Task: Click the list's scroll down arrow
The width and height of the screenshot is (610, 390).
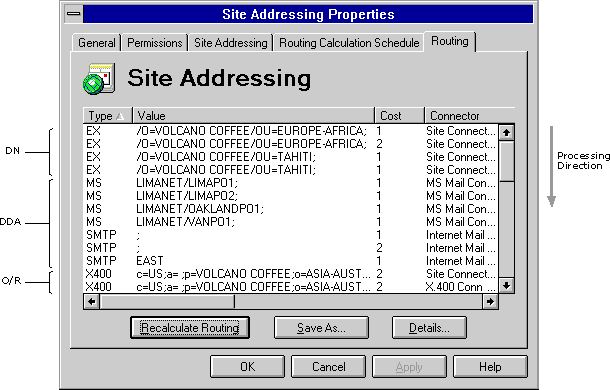Action: pyautogui.click(x=506, y=285)
